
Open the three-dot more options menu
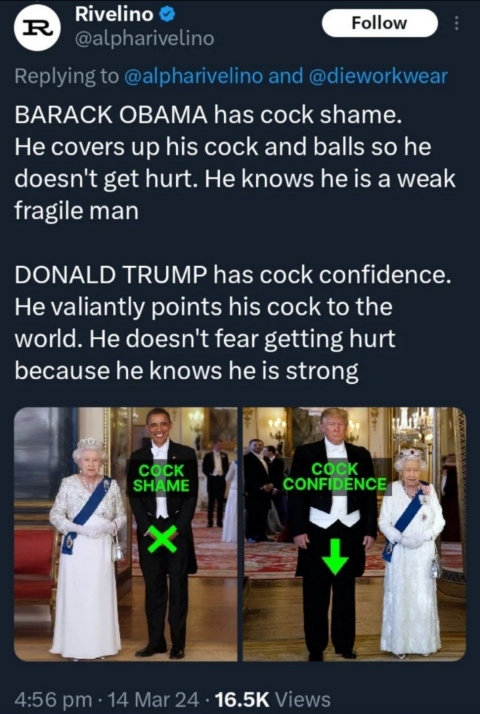[458, 23]
